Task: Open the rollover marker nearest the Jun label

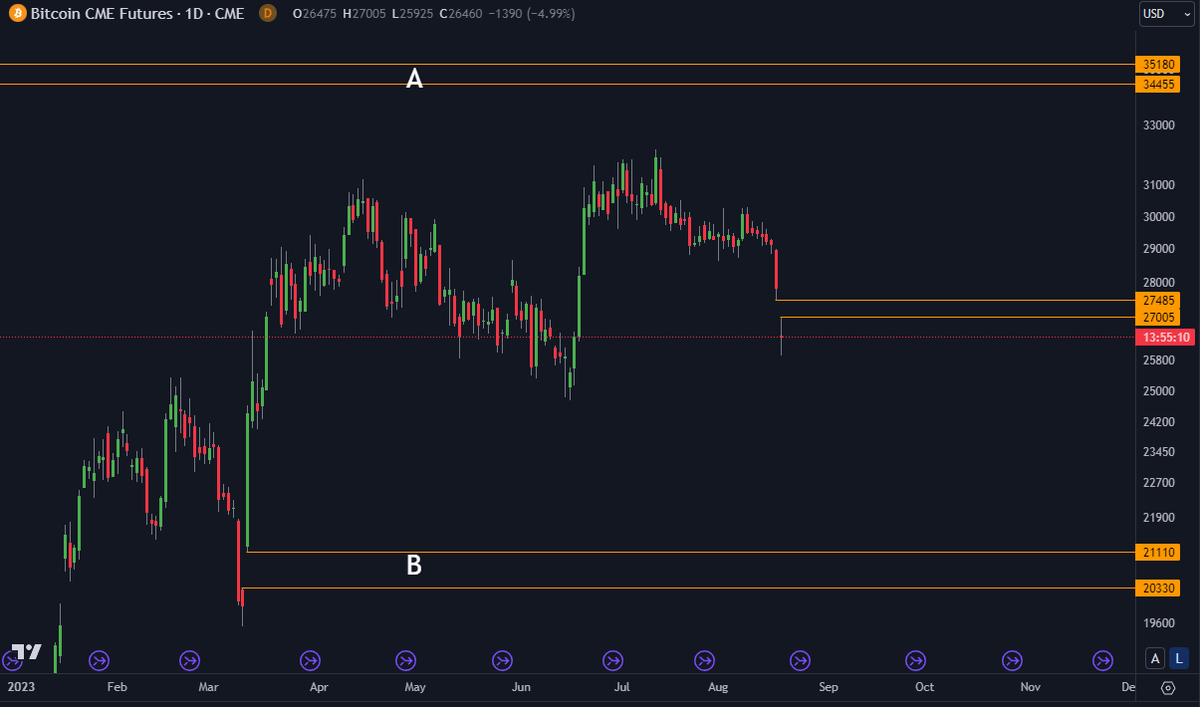Action: (x=503, y=660)
